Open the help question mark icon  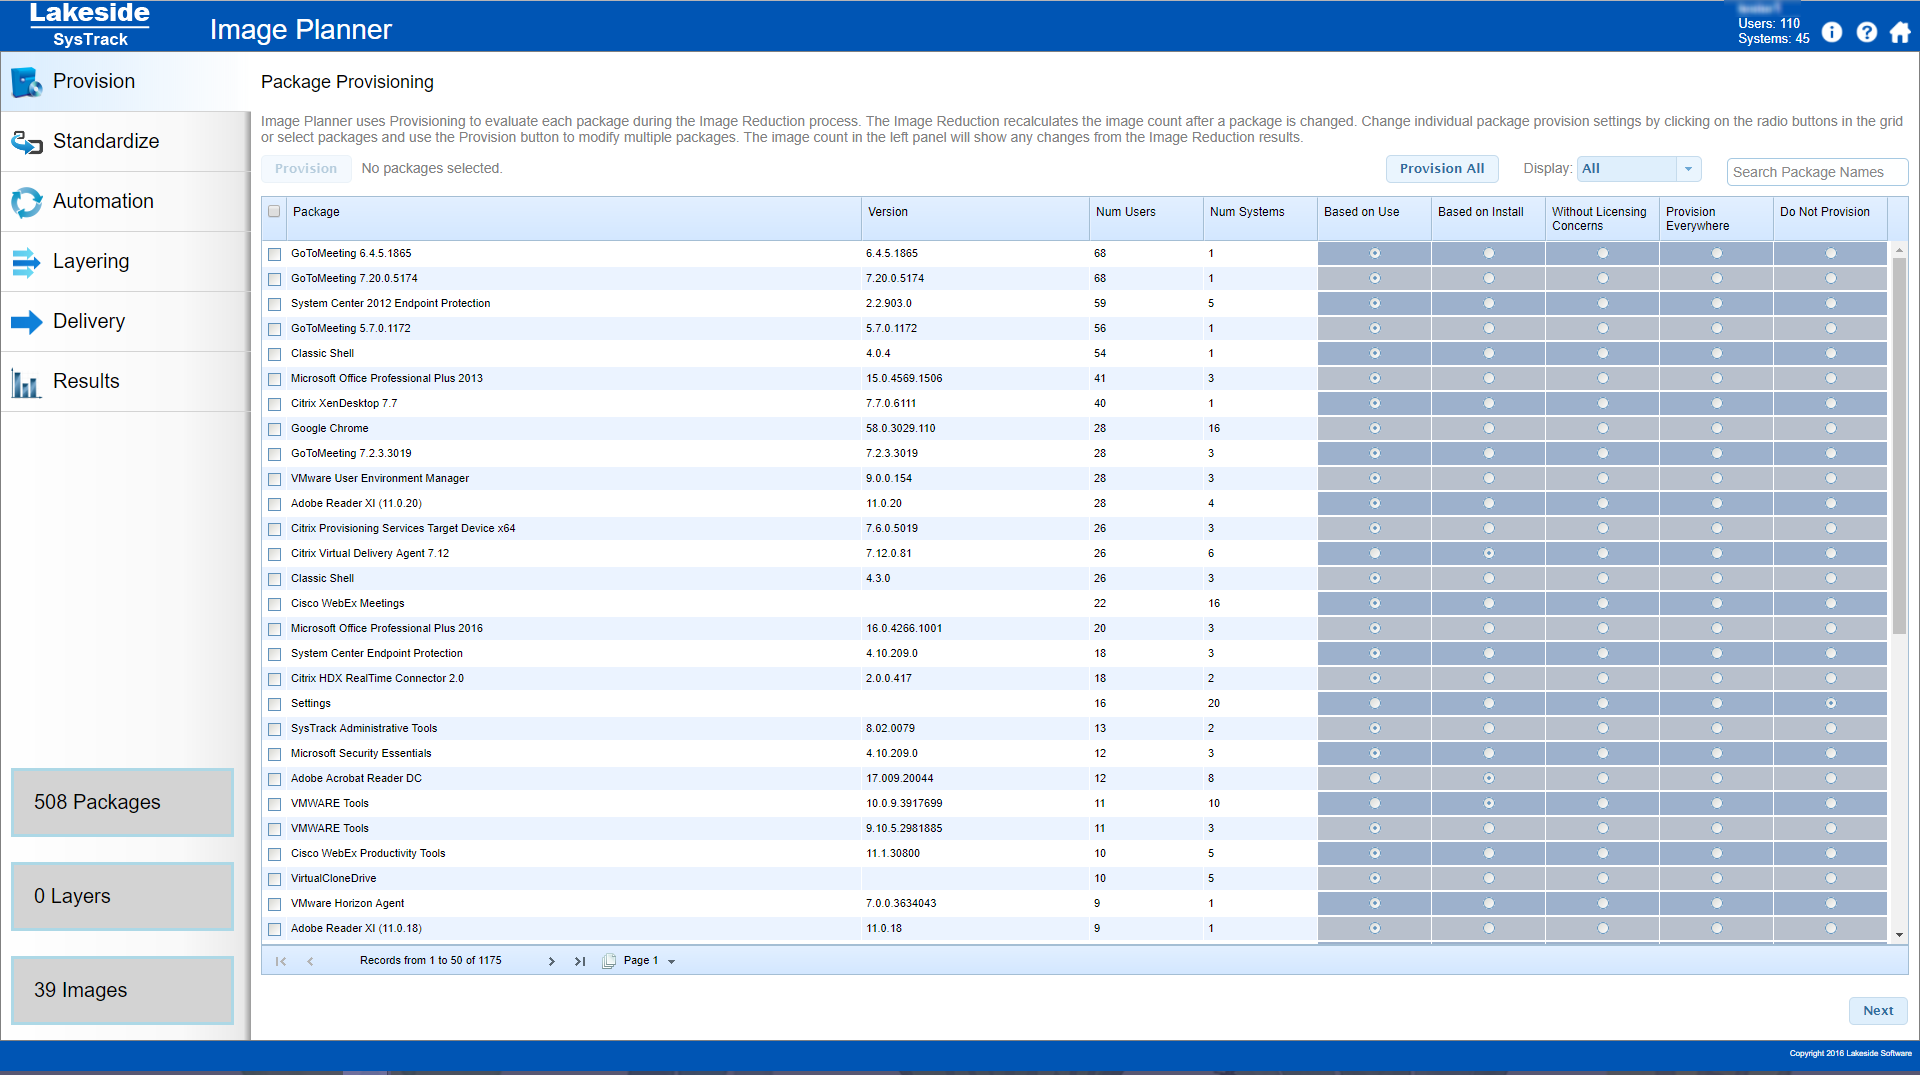[1866, 32]
